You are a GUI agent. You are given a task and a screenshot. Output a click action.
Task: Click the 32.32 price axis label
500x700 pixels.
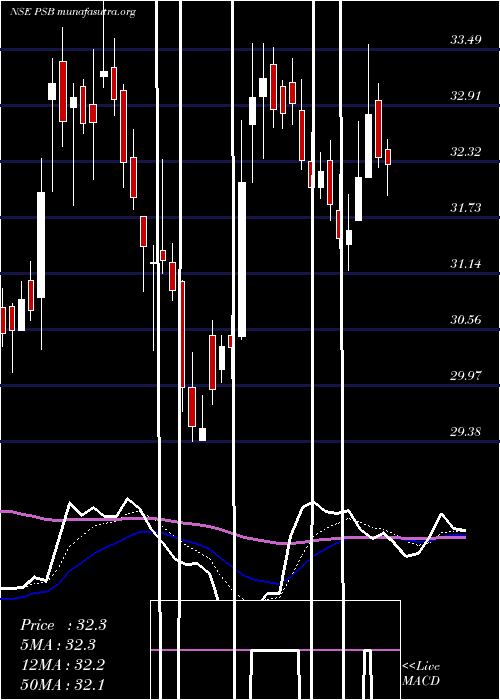coord(466,152)
